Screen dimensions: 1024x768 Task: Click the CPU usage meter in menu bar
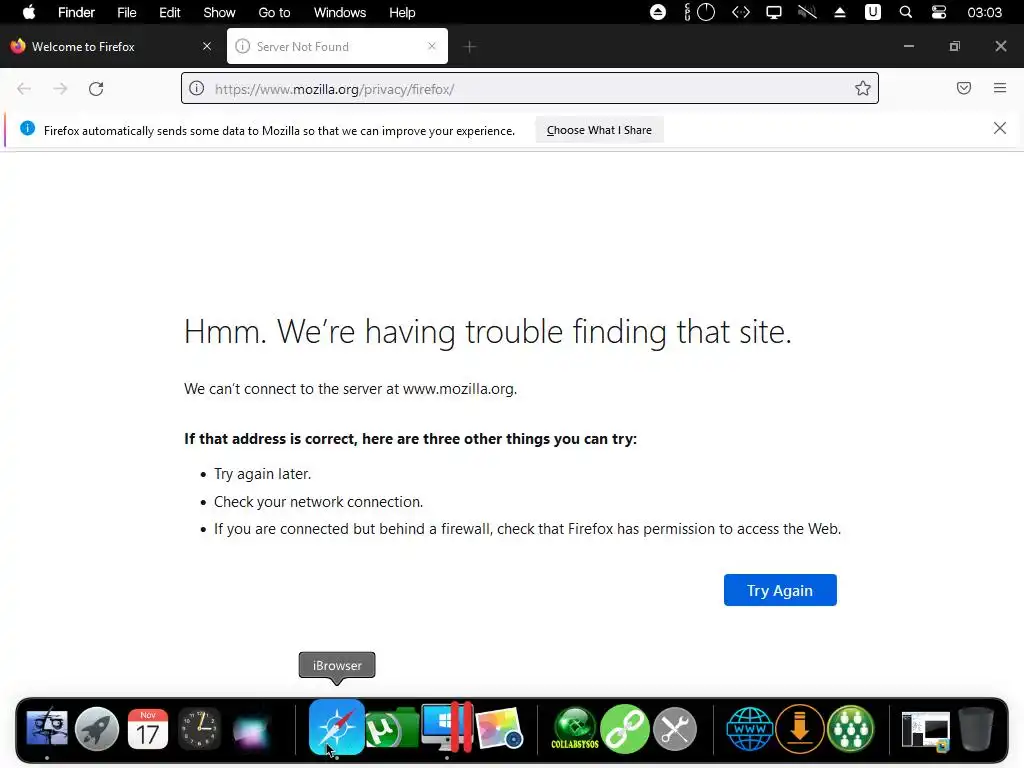pos(700,12)
